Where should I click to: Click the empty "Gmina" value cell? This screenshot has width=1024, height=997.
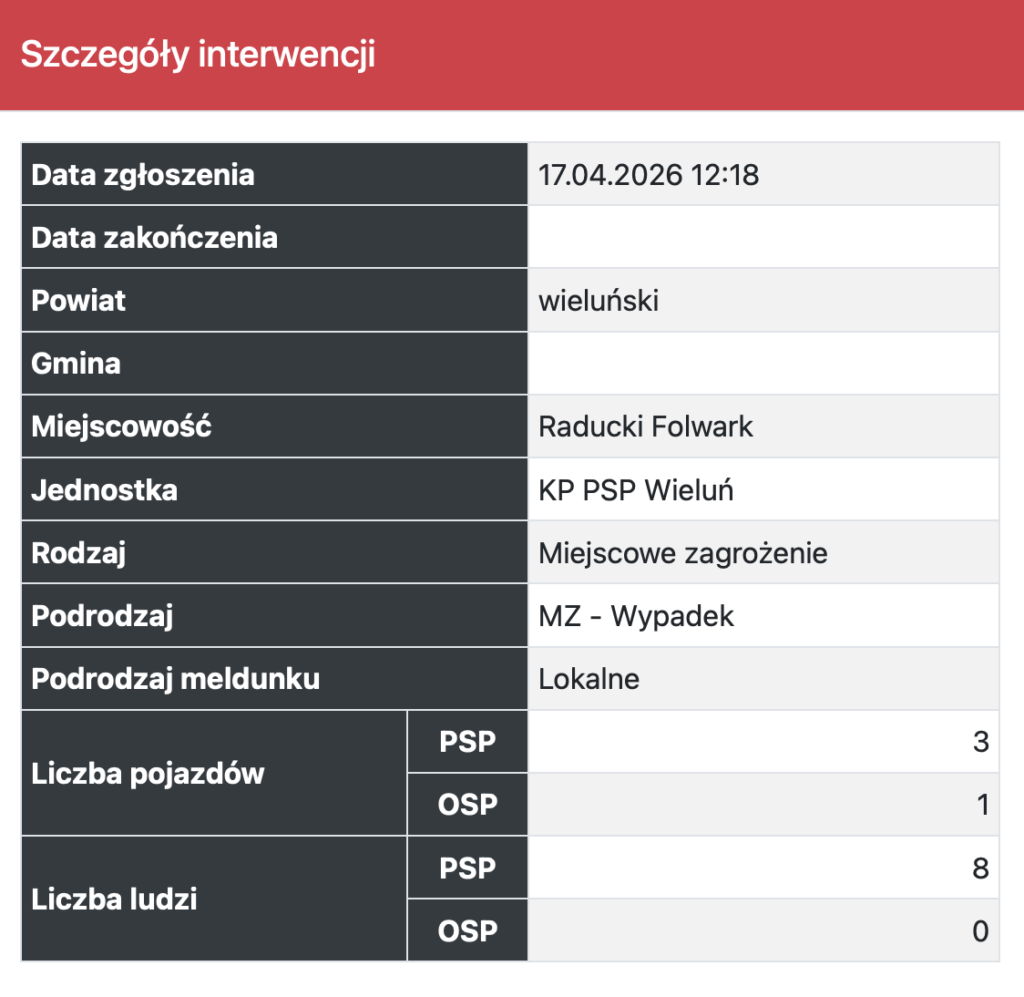click(762, 363)
